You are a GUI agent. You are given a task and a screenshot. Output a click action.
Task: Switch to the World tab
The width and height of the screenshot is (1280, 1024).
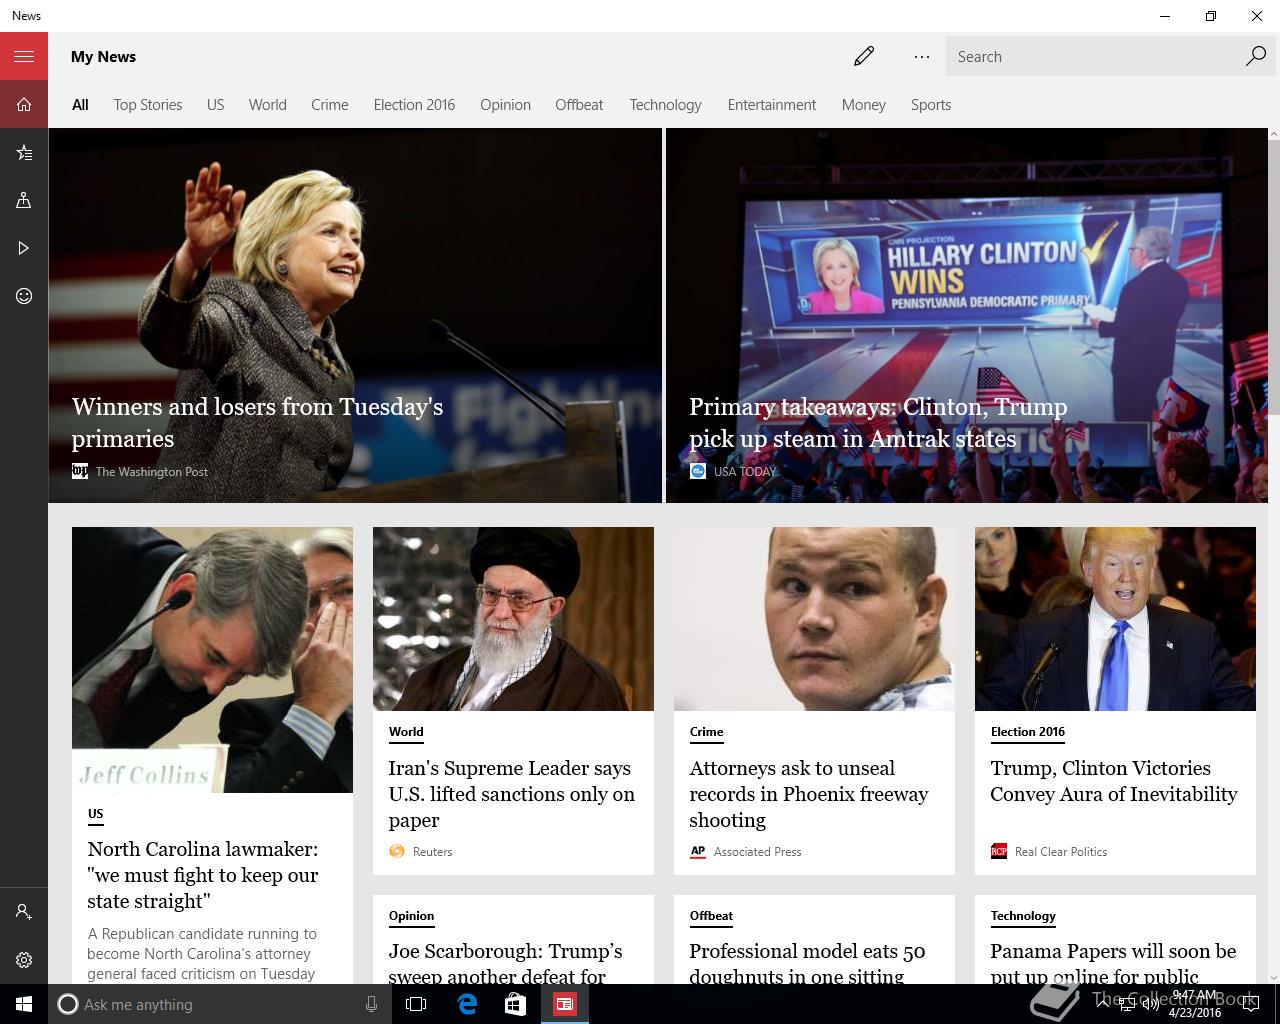click(268, 104)
